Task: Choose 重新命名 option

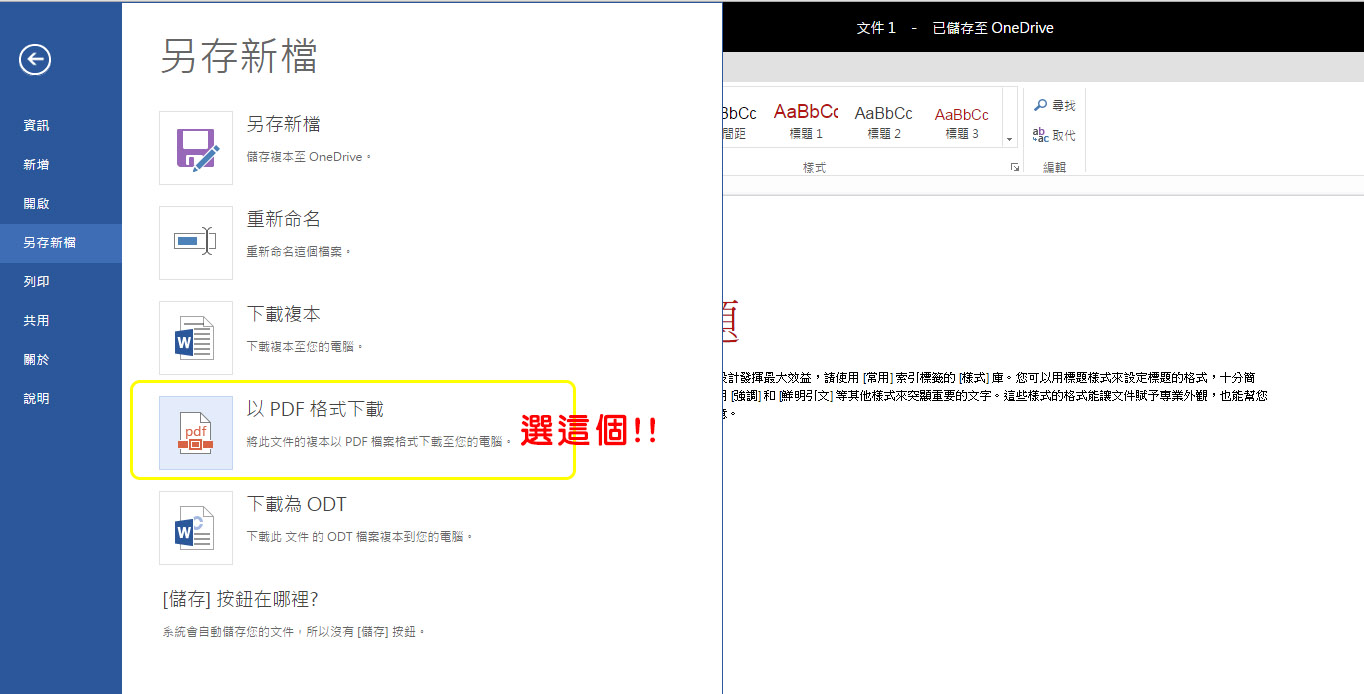Action: coord(283,219)
